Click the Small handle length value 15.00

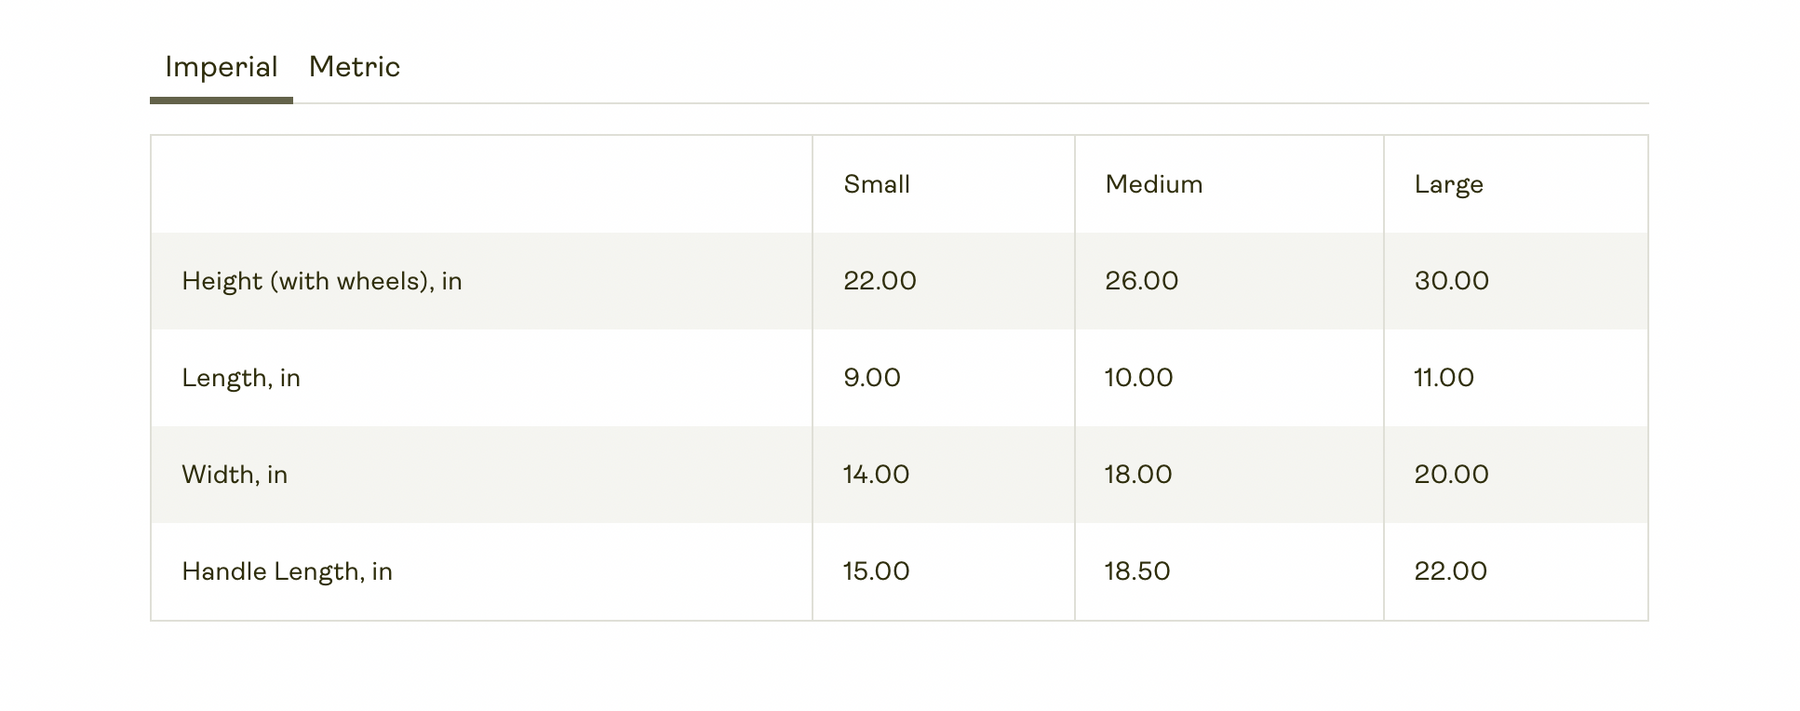click(x=876, y=571)
